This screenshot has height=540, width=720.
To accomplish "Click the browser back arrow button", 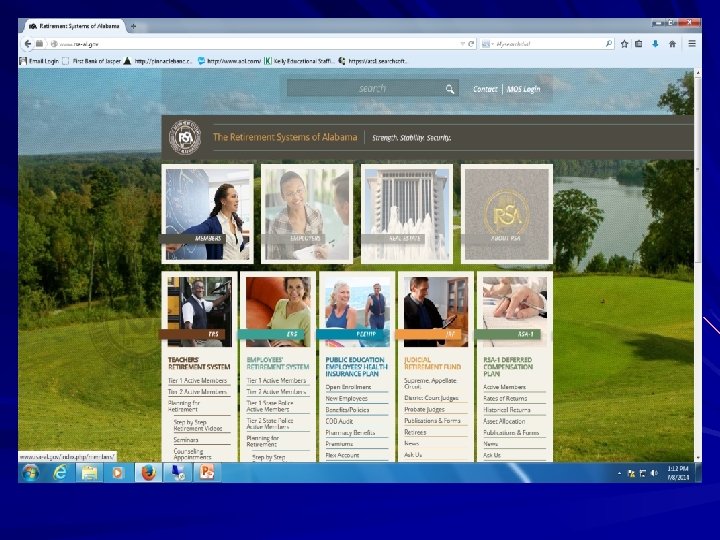I will point(28,44).
